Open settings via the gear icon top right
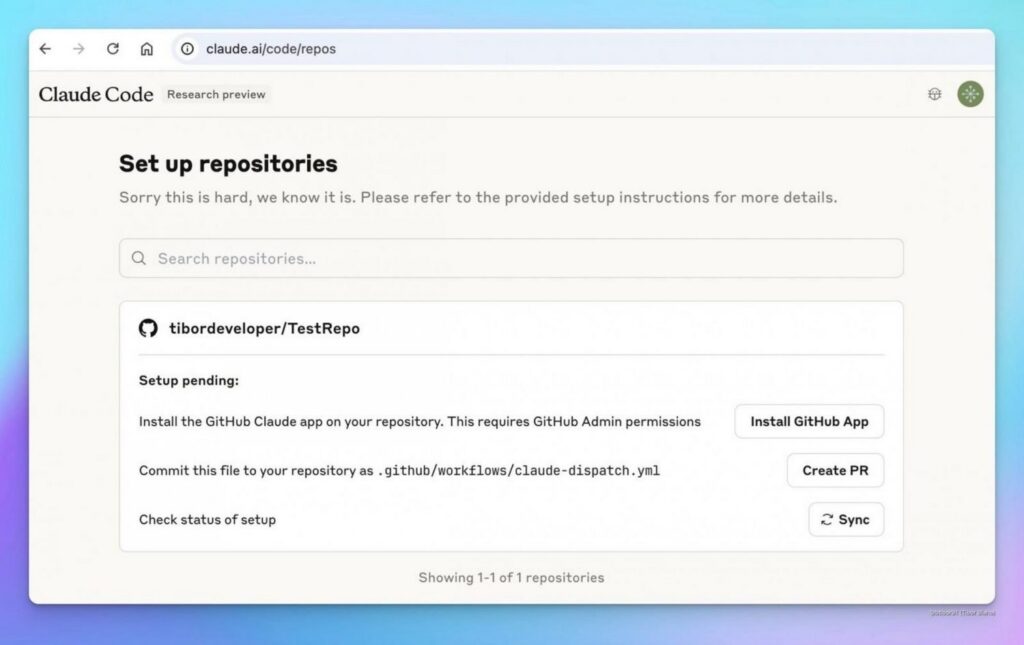The height and width of the screenshot is (645, 1024). [934, 93]
